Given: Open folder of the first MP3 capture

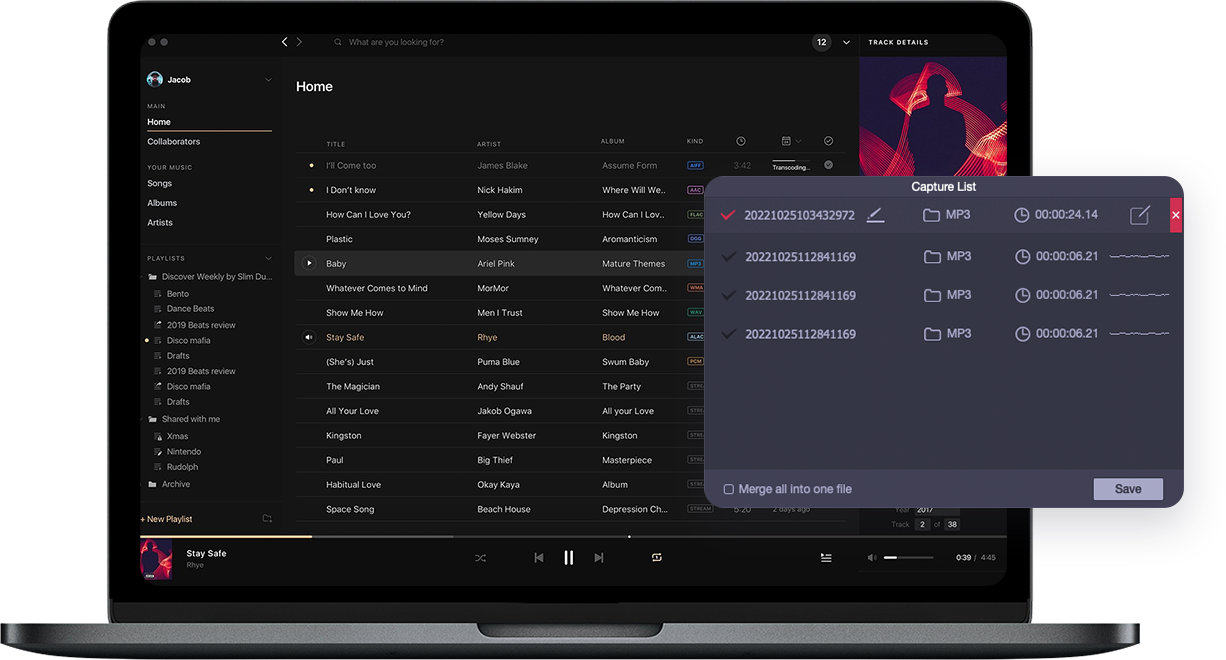Looking at the screenshot, I should [x=932, y=215].
